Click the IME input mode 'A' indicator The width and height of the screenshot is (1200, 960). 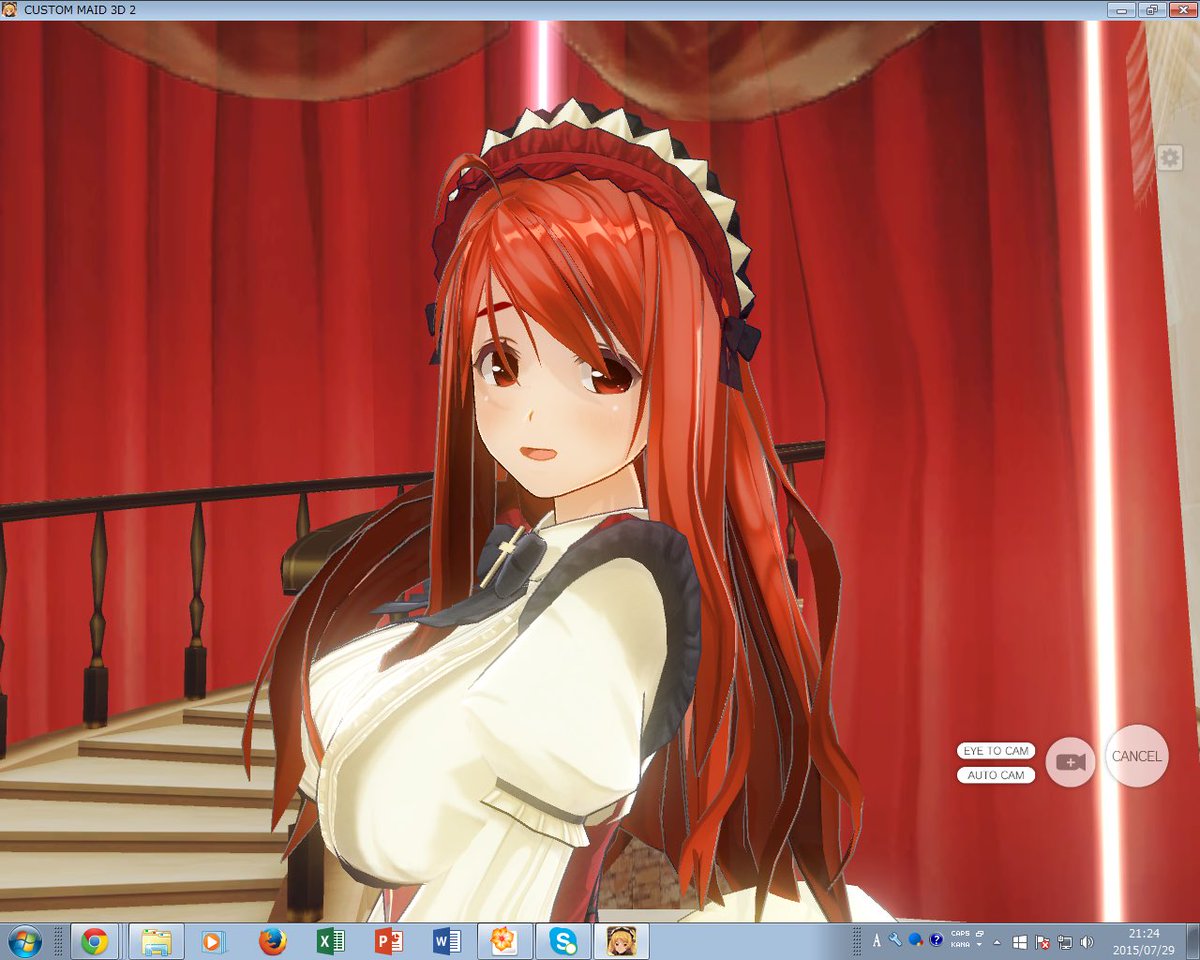(x=877, y=941)
